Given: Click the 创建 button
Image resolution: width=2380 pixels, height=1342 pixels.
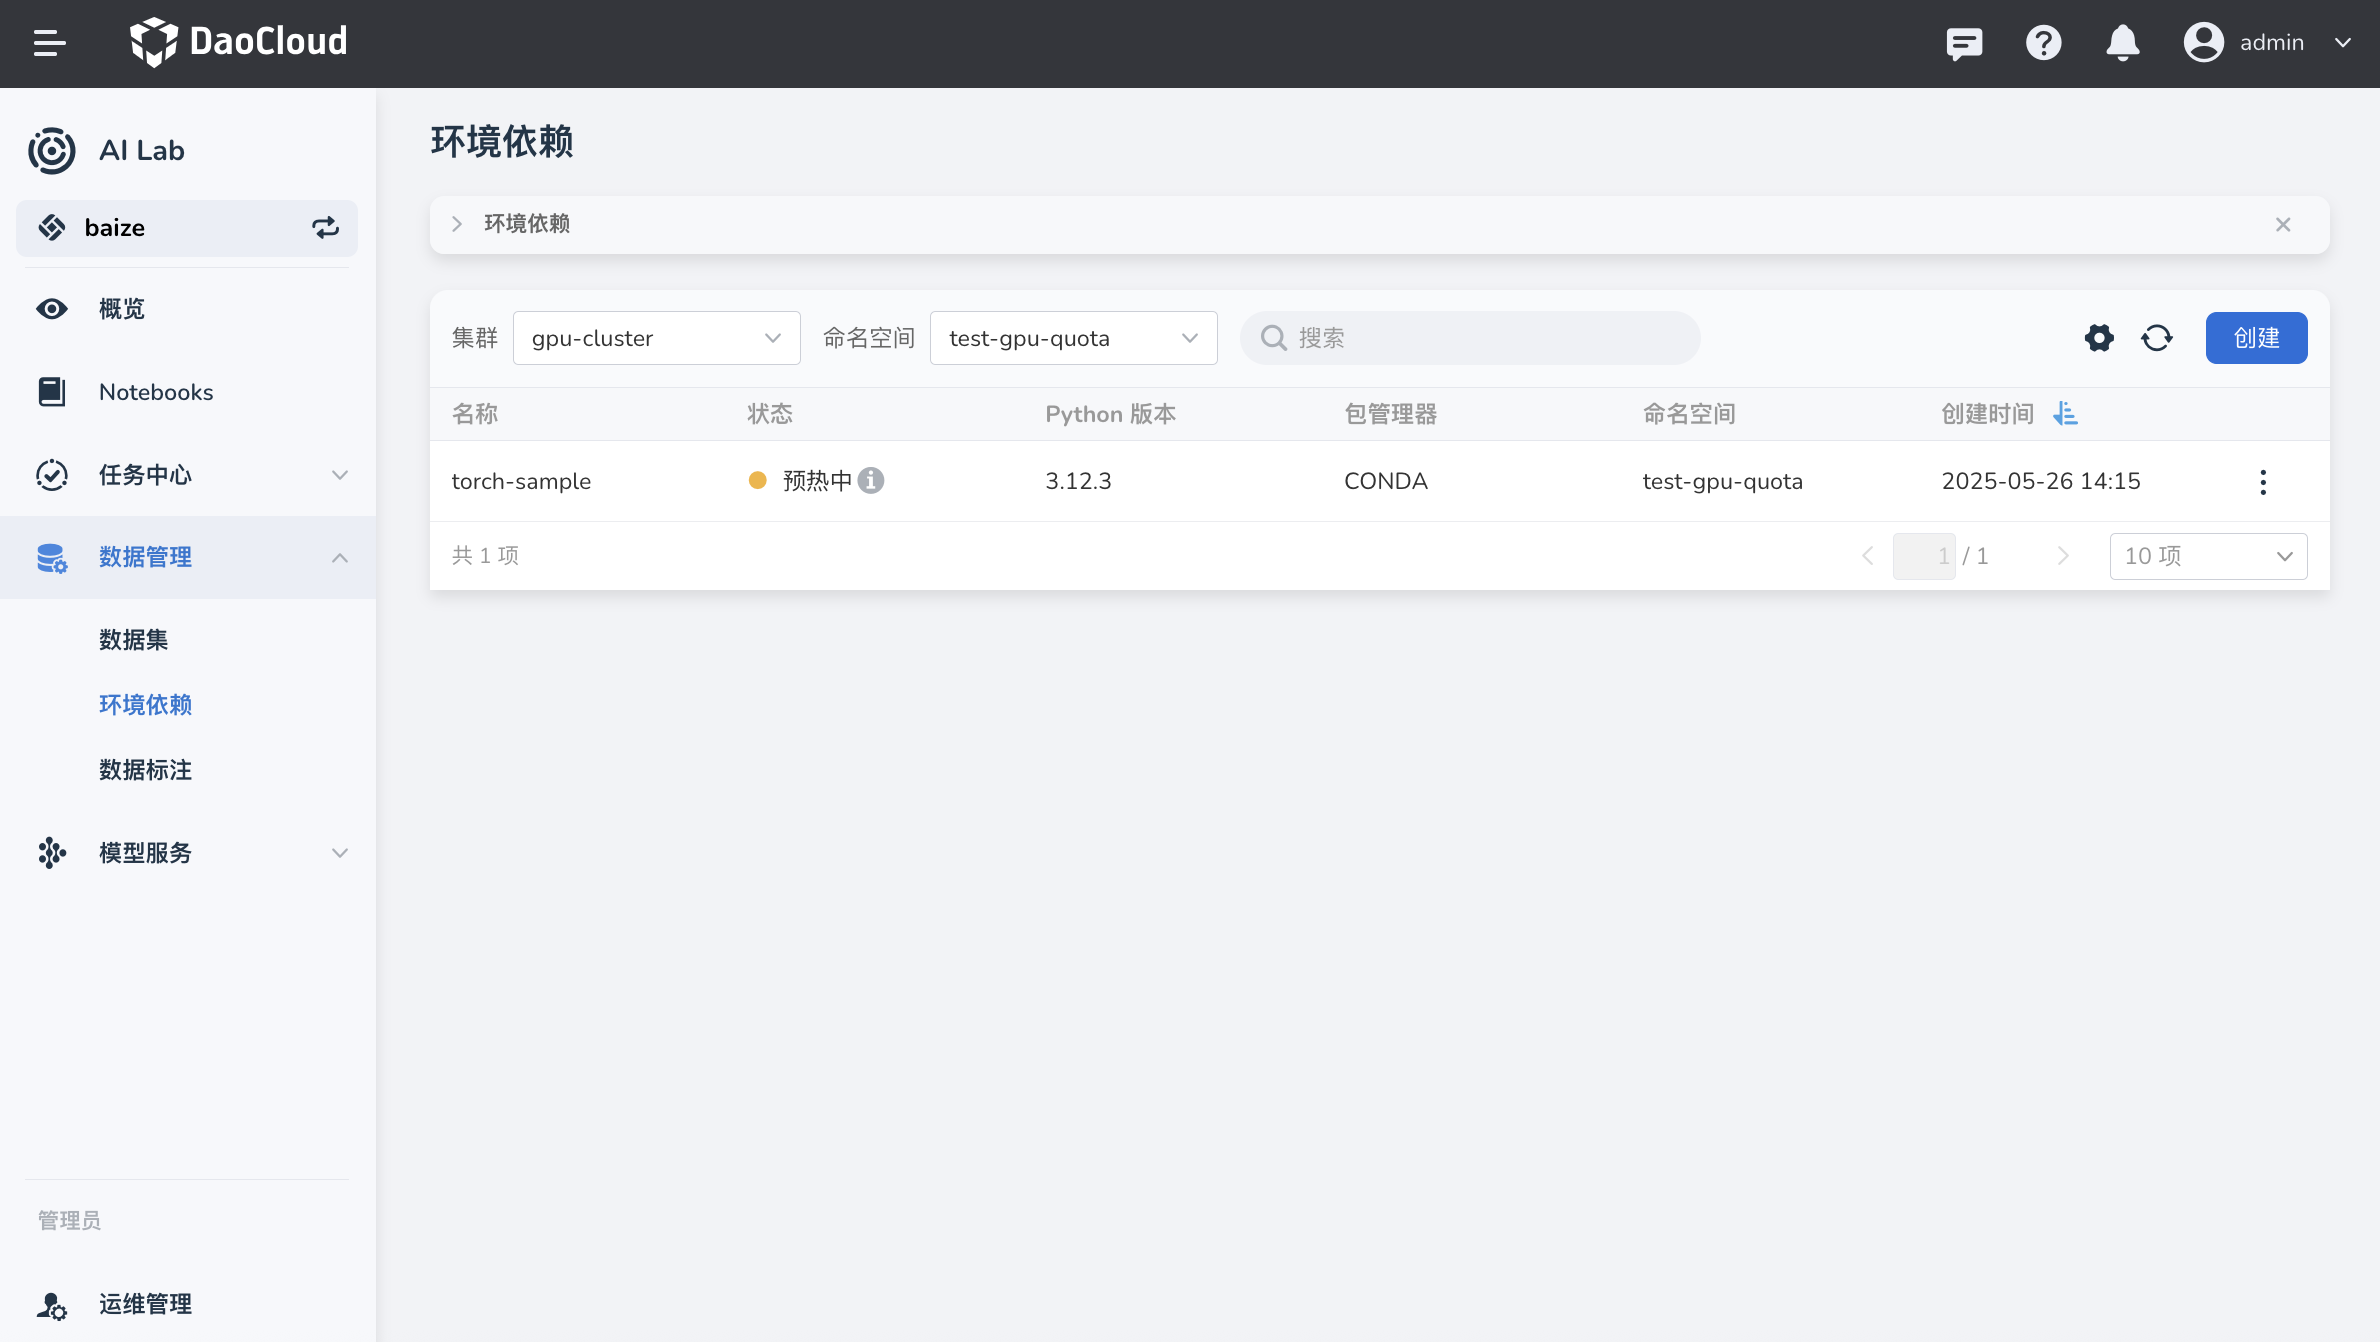Looking at the screenshot, I should coord(2256,338).
